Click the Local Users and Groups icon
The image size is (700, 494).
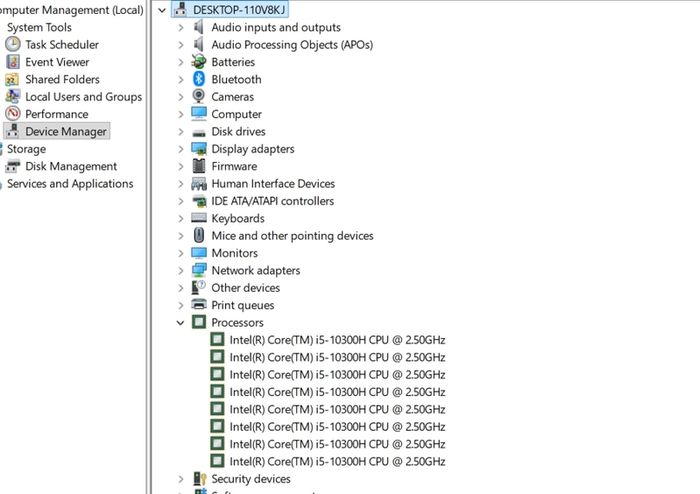12,96
